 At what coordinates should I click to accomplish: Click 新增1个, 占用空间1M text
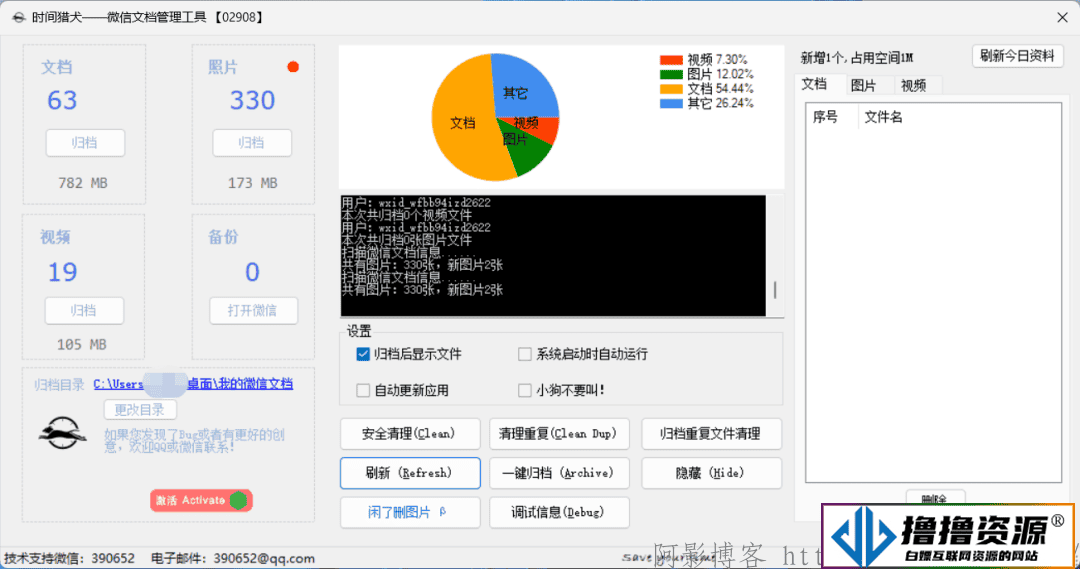coord(857,58)
